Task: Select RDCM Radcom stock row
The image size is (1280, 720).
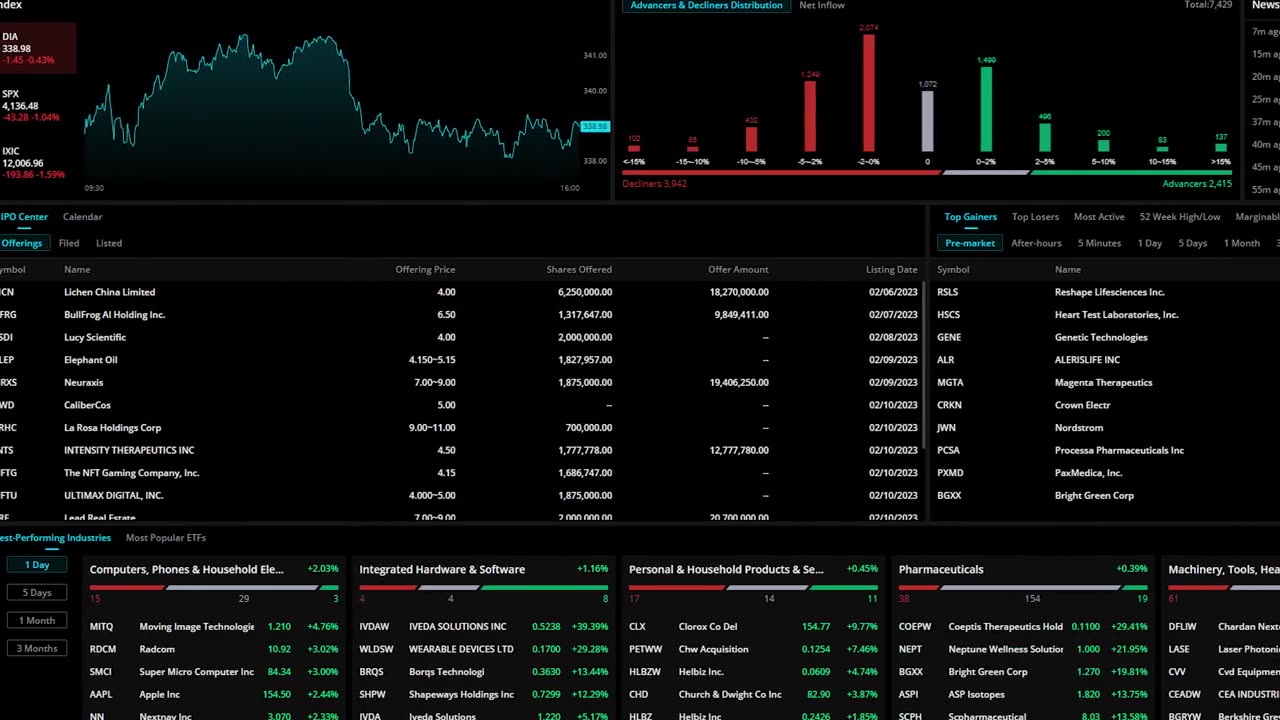Action: coord(214,649)
